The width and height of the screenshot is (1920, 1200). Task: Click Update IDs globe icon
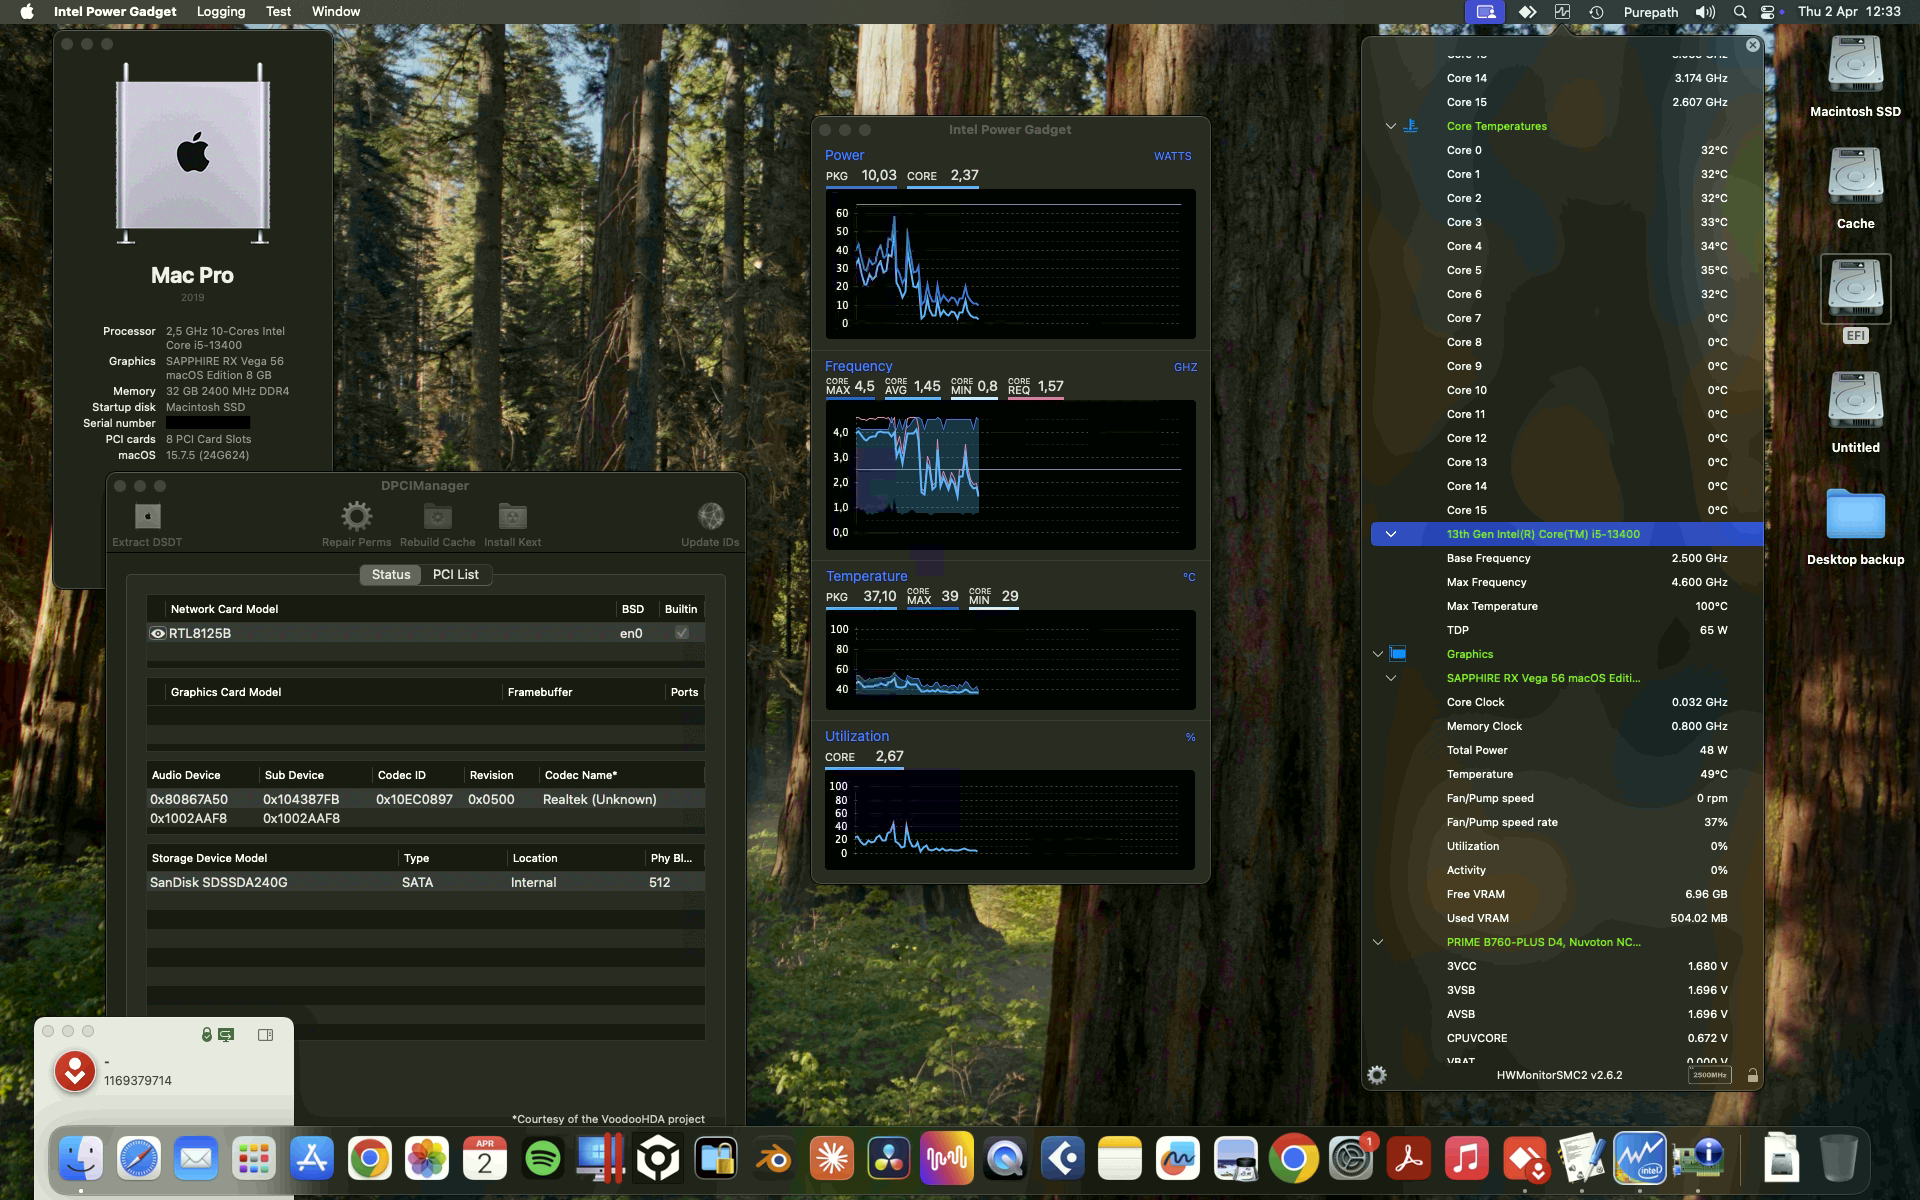[710, 516]
